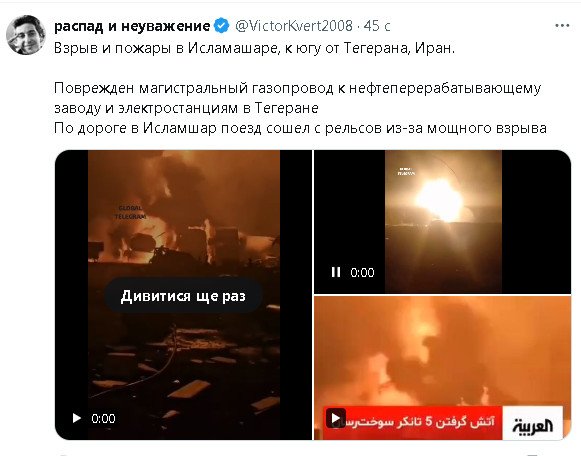Click the '45 с' tweet timestamp

(377, 26)
